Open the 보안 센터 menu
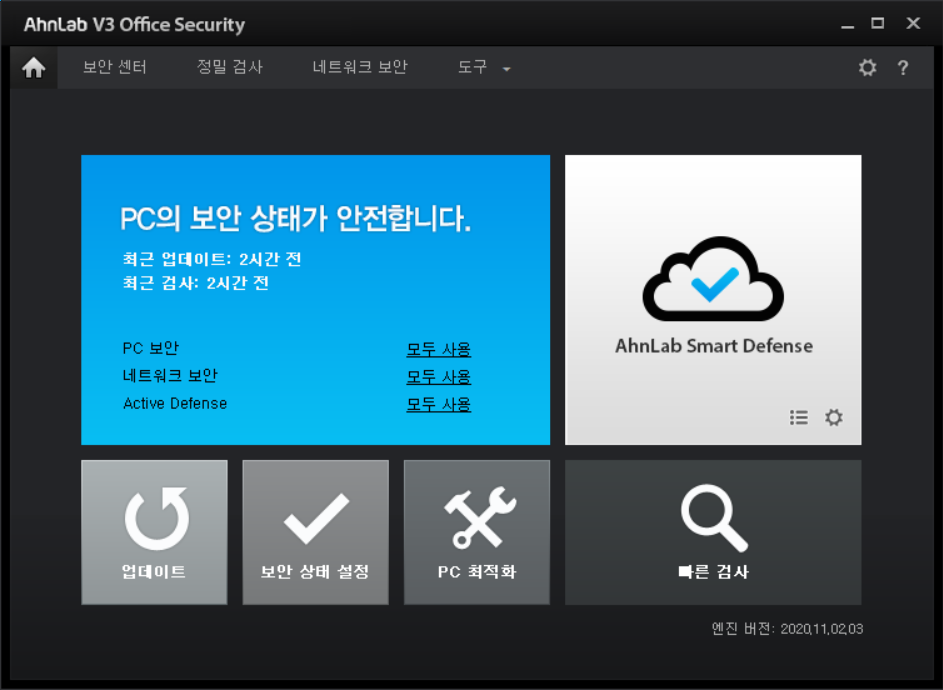 point(115,68)
